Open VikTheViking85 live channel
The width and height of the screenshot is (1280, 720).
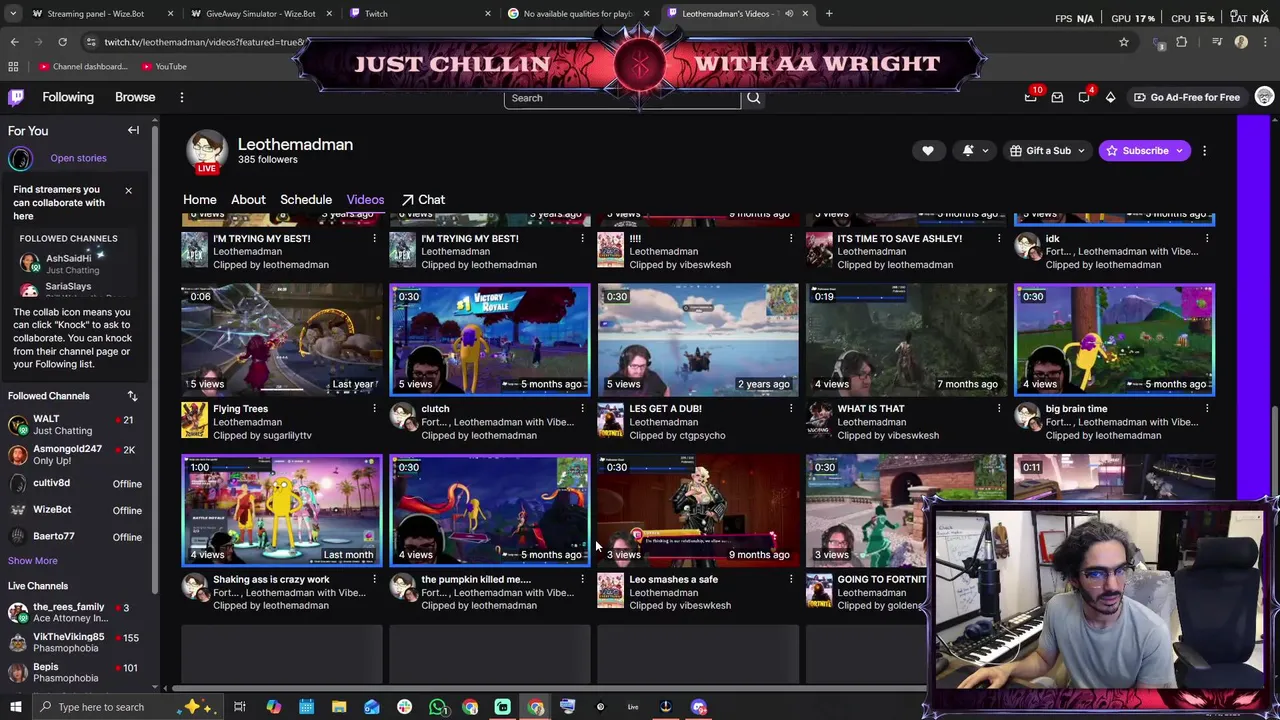click(x=76, y=643)
